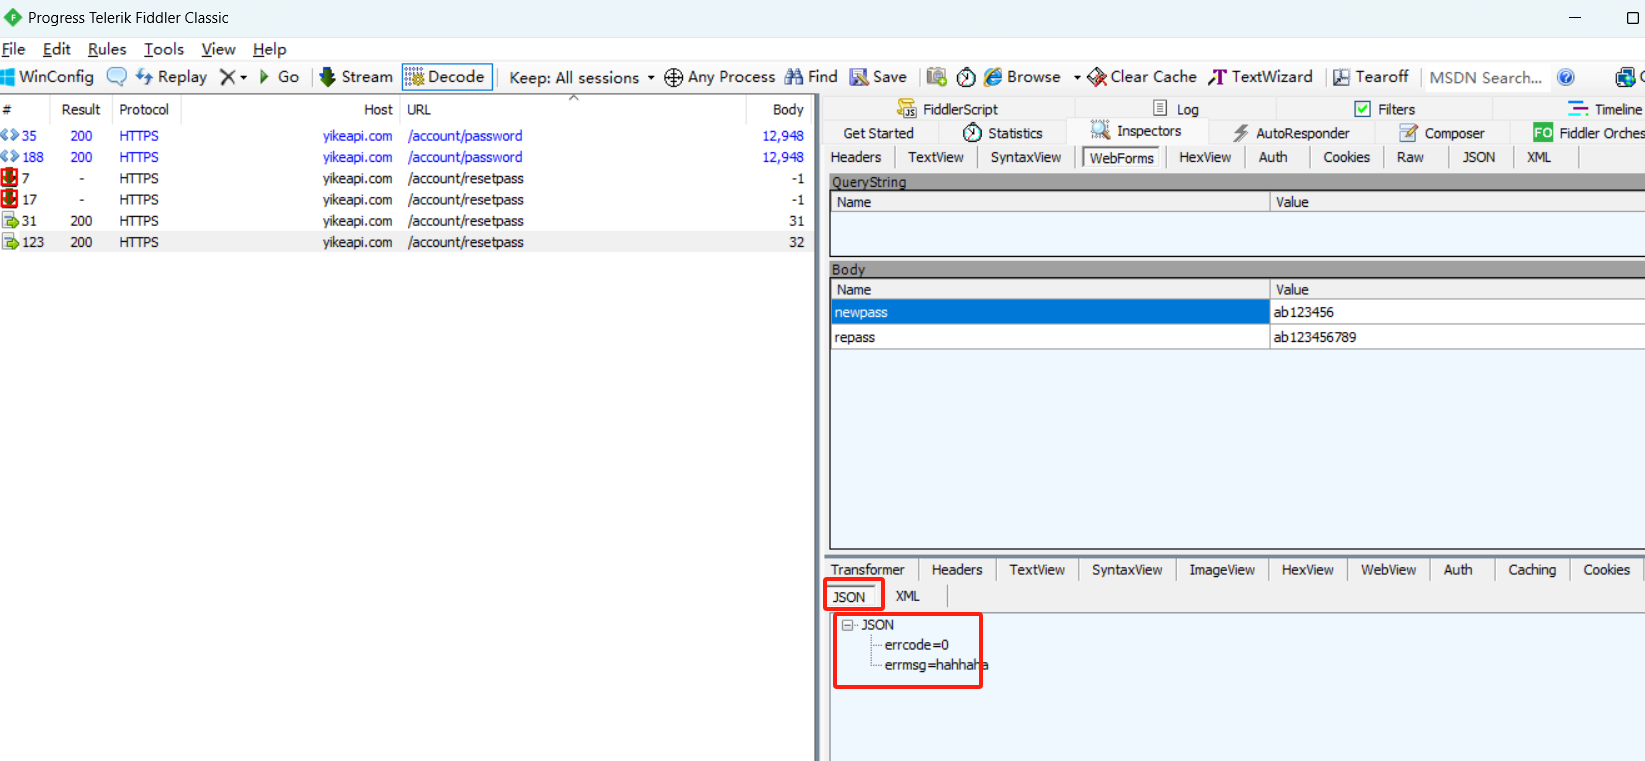Open the Remove sessions X dropdown
1645x761 pixels.
click(x=233, y=77)
